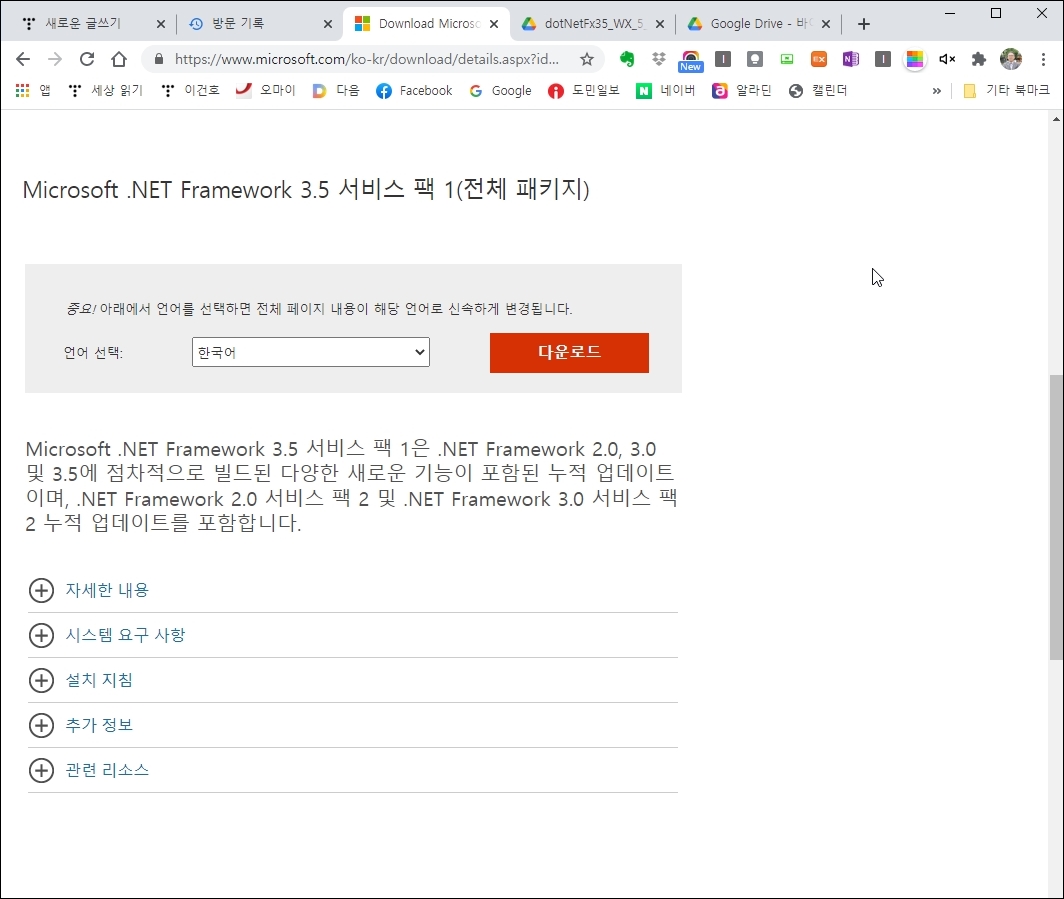The height and width of the screenshot is (899, 1064).
Task: View site info via the lock icon
Action: click(159, 59)
